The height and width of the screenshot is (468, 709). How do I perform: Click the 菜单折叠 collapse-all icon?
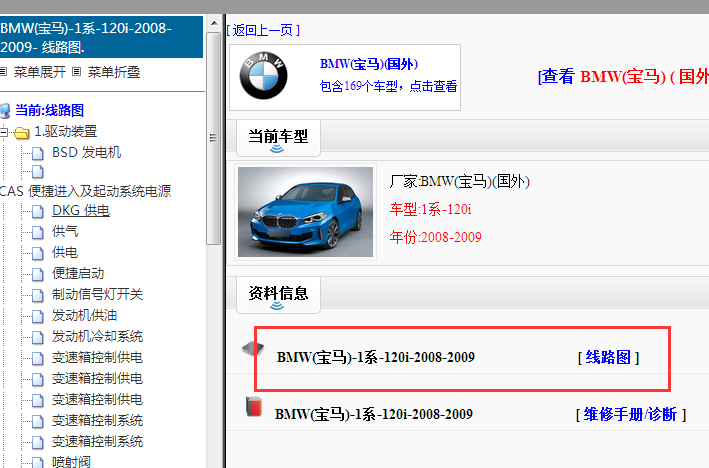[77, 71]
